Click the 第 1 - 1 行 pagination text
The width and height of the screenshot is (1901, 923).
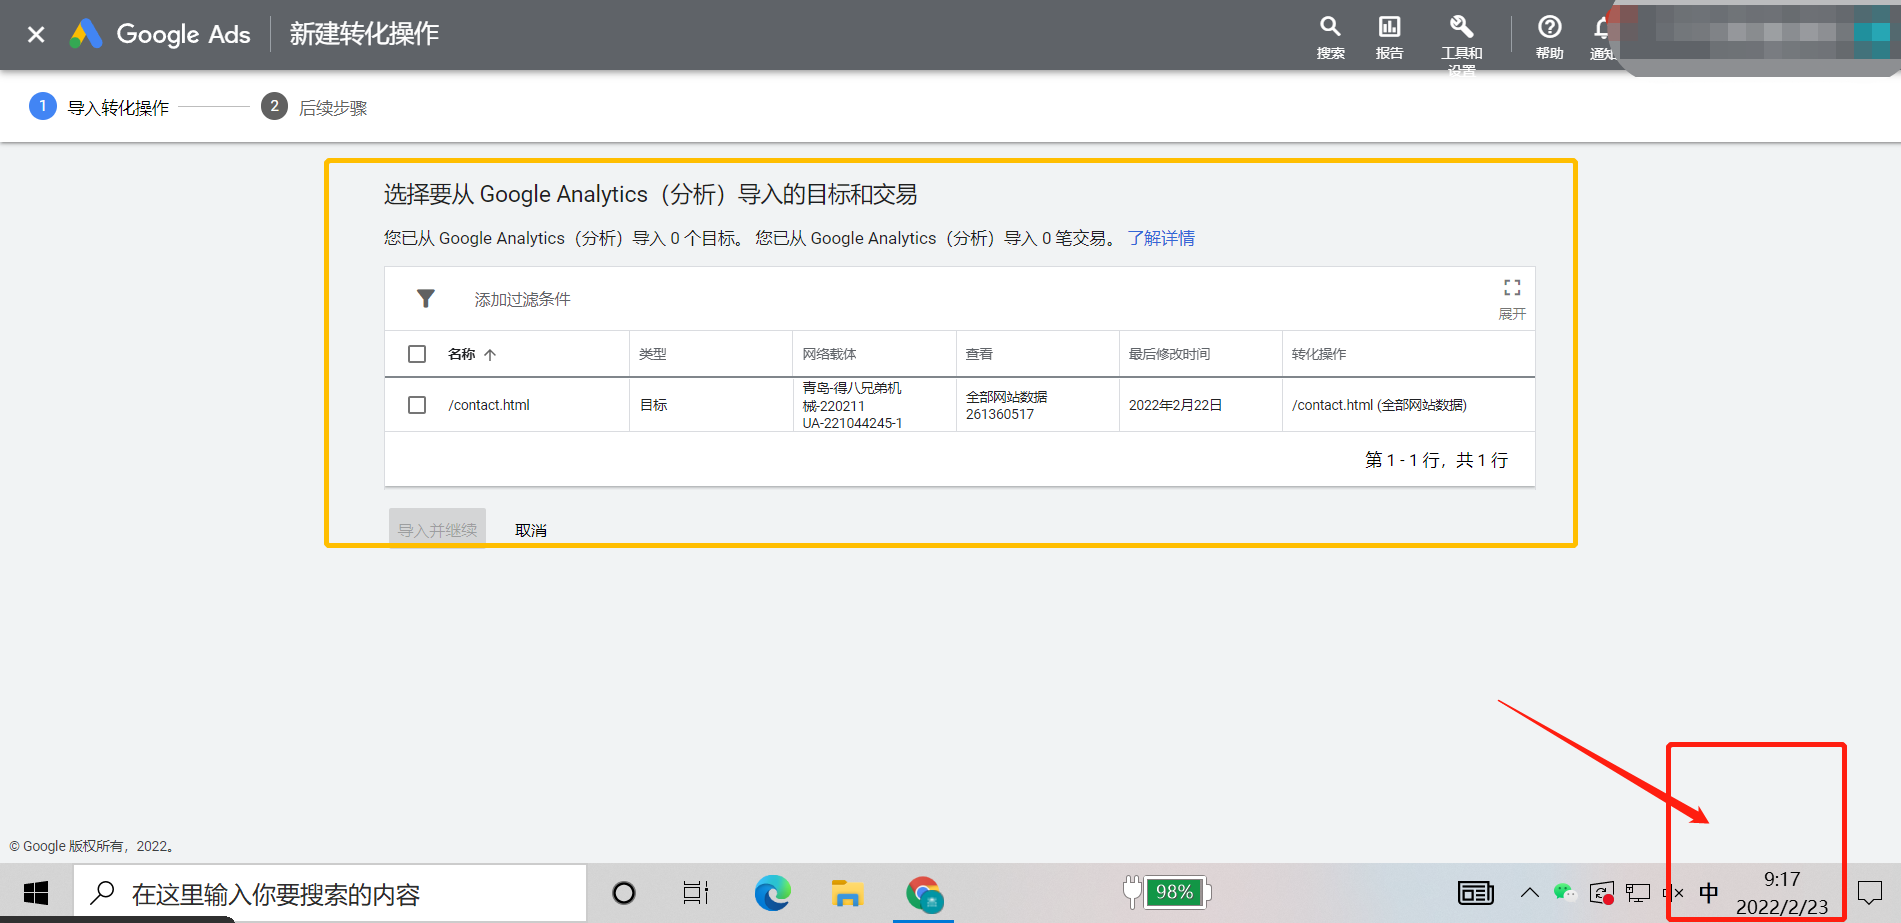coord(1436,460)
